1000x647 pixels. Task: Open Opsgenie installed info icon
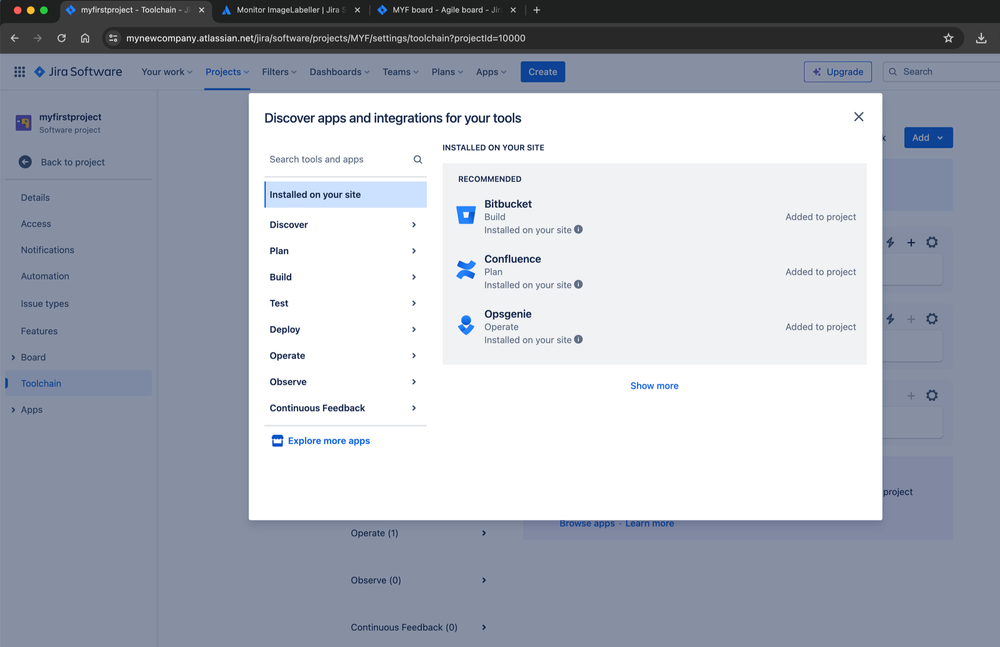[x=578, y=339]
